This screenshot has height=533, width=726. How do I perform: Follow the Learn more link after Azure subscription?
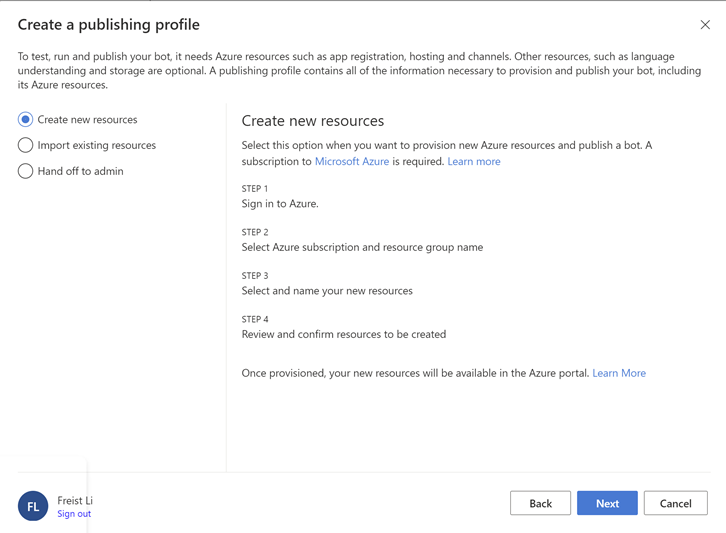[x=474, y=161]
